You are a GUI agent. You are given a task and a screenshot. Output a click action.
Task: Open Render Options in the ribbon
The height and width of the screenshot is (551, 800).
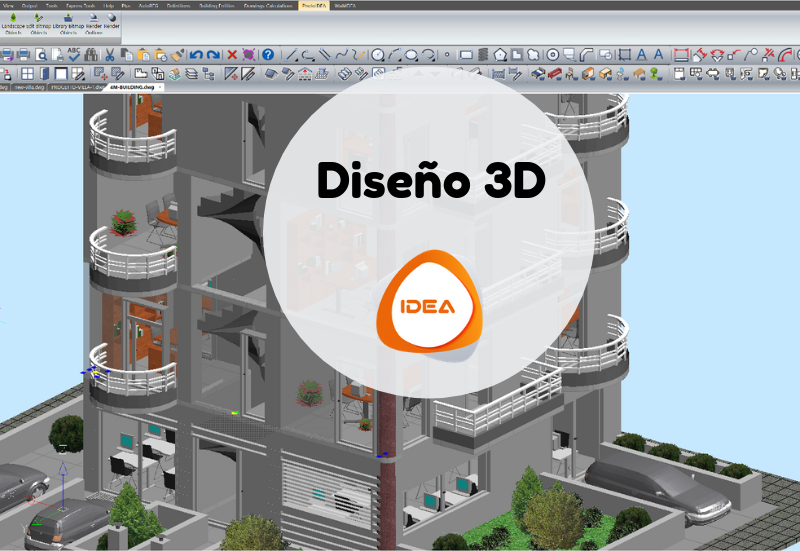point(93,23)
